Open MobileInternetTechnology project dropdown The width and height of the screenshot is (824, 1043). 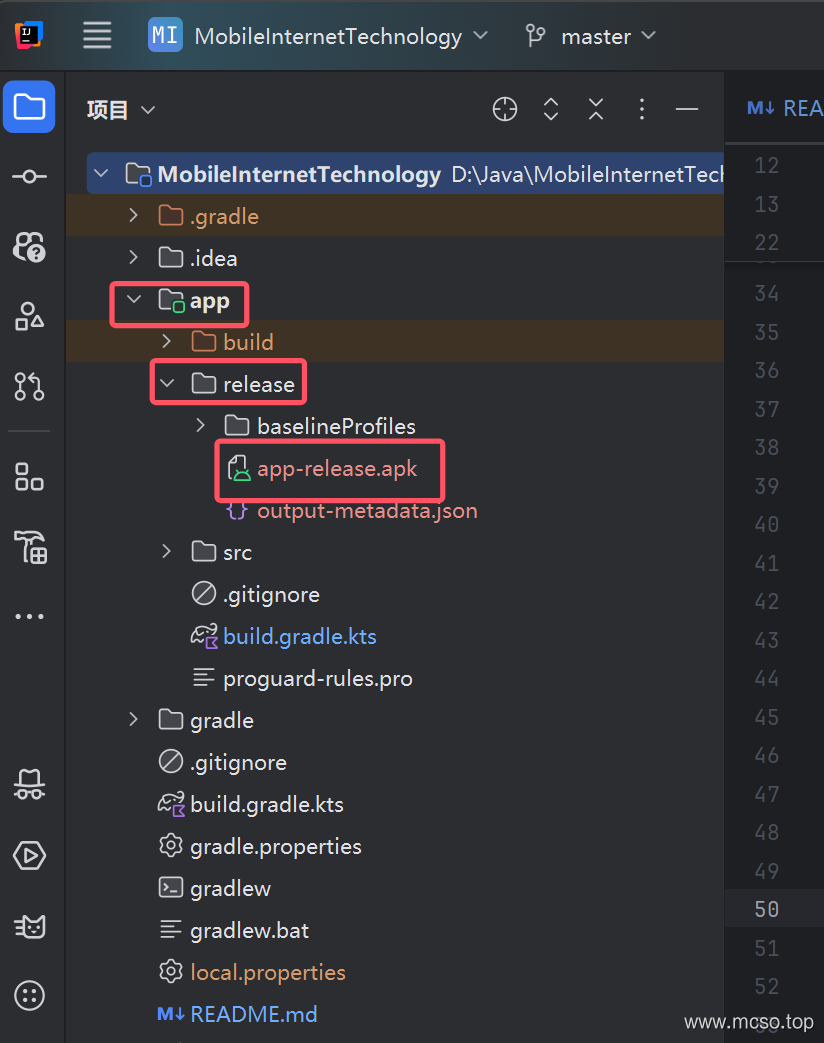pos(341,36)
